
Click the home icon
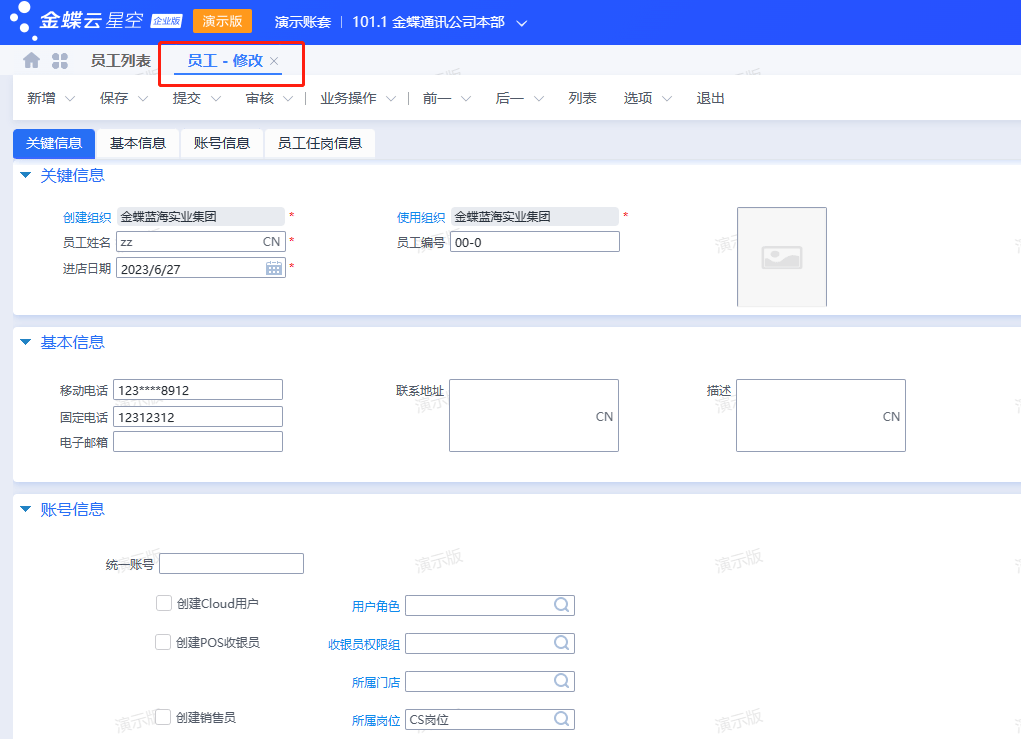(29, 60)
